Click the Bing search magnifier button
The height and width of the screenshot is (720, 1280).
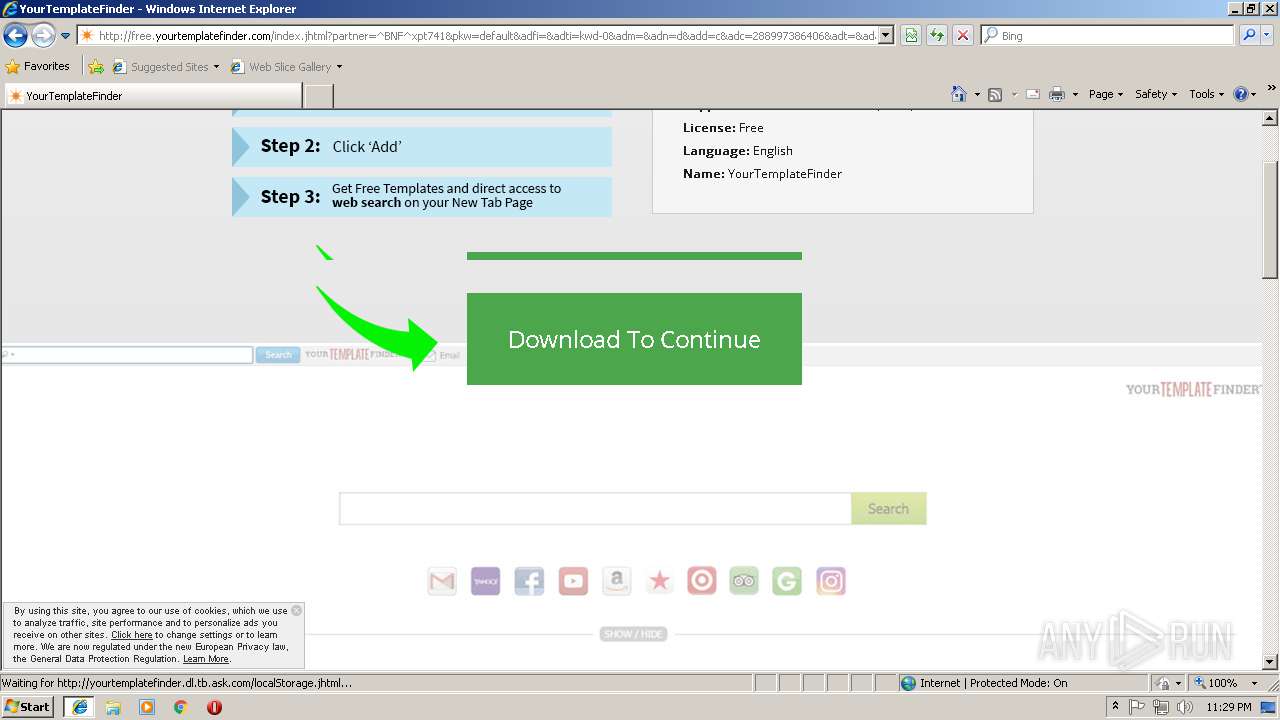(x=1247, y=36)
